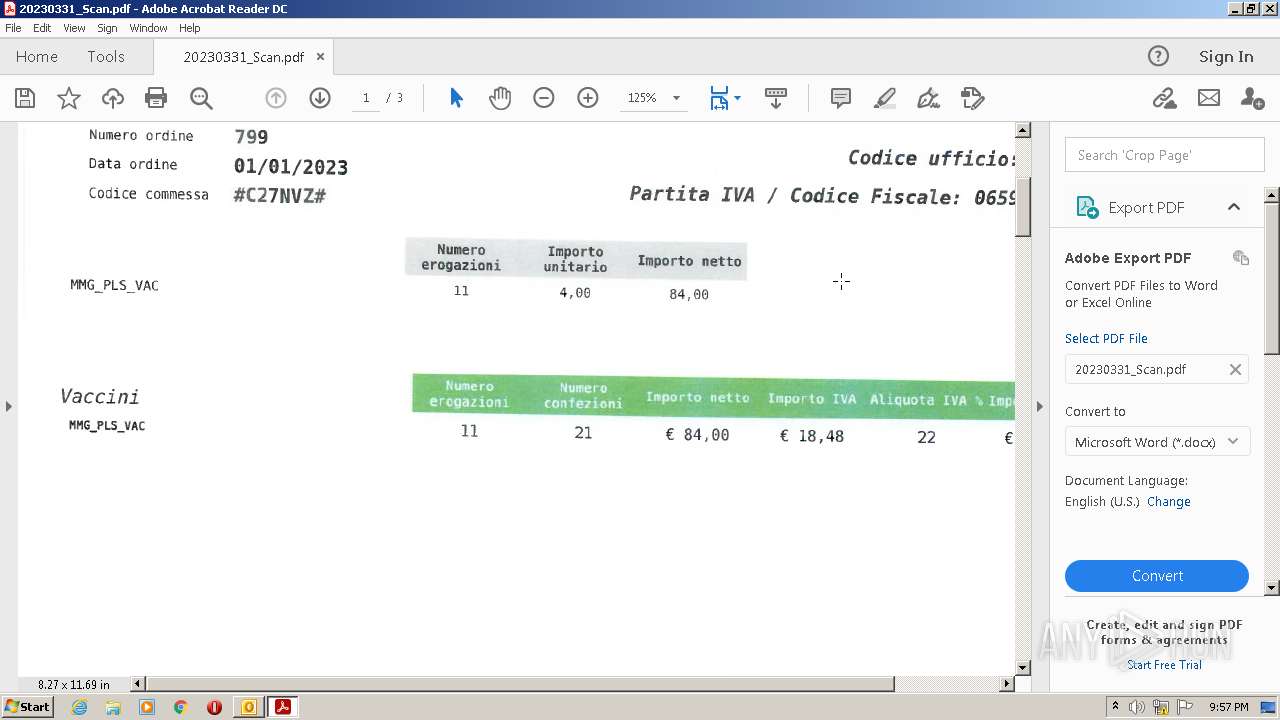
Task: Upload file to cloud icon
Action: 113,98
